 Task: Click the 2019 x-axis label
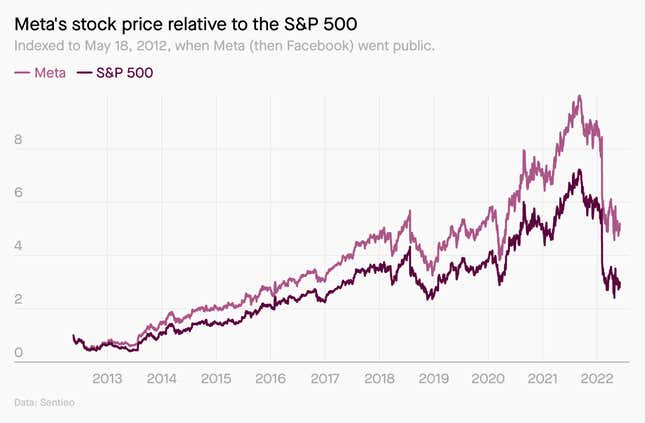(x=434, y=379)
